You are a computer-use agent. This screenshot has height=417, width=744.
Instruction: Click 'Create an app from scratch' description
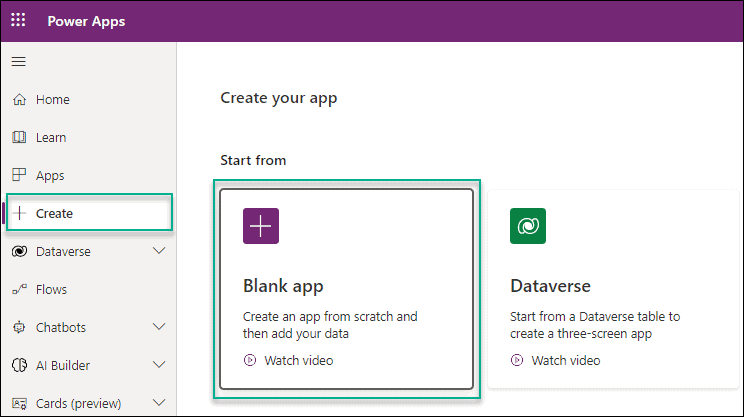click(330, 325)
